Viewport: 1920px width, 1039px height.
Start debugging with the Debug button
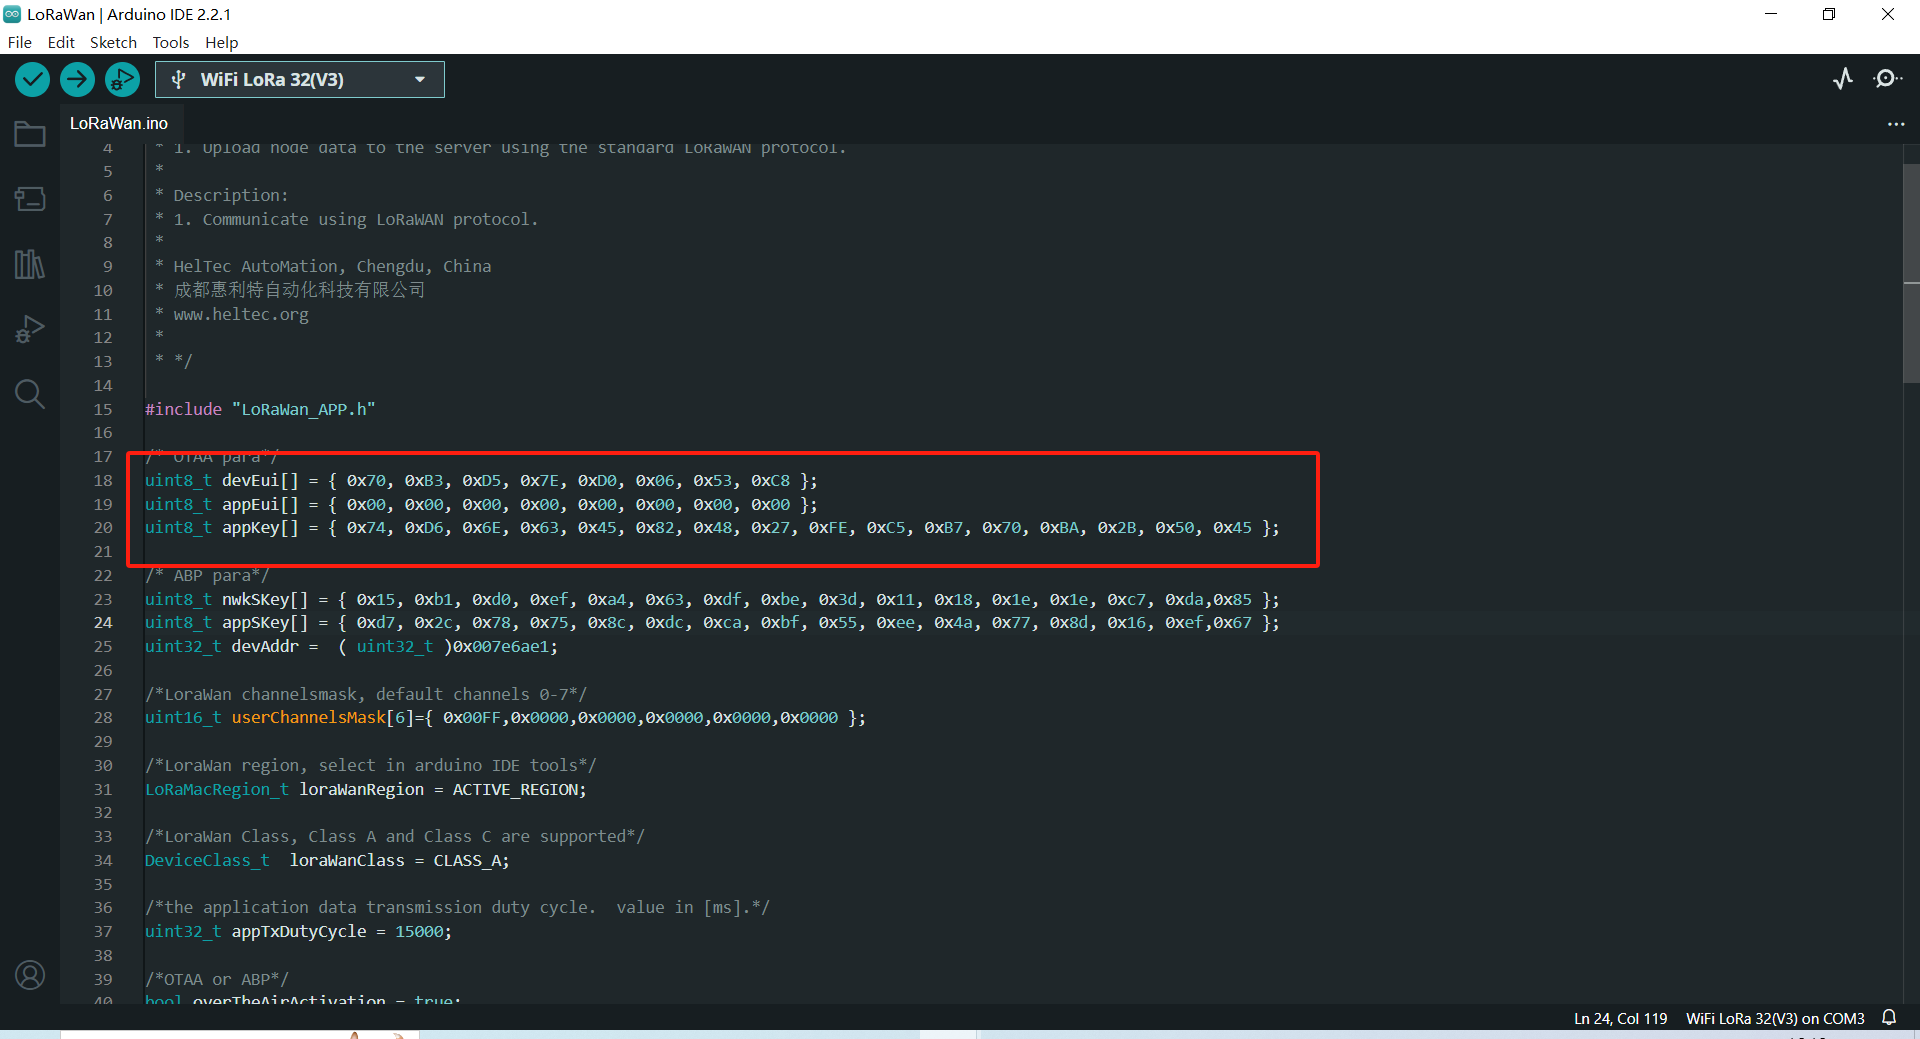coord(122,79)
